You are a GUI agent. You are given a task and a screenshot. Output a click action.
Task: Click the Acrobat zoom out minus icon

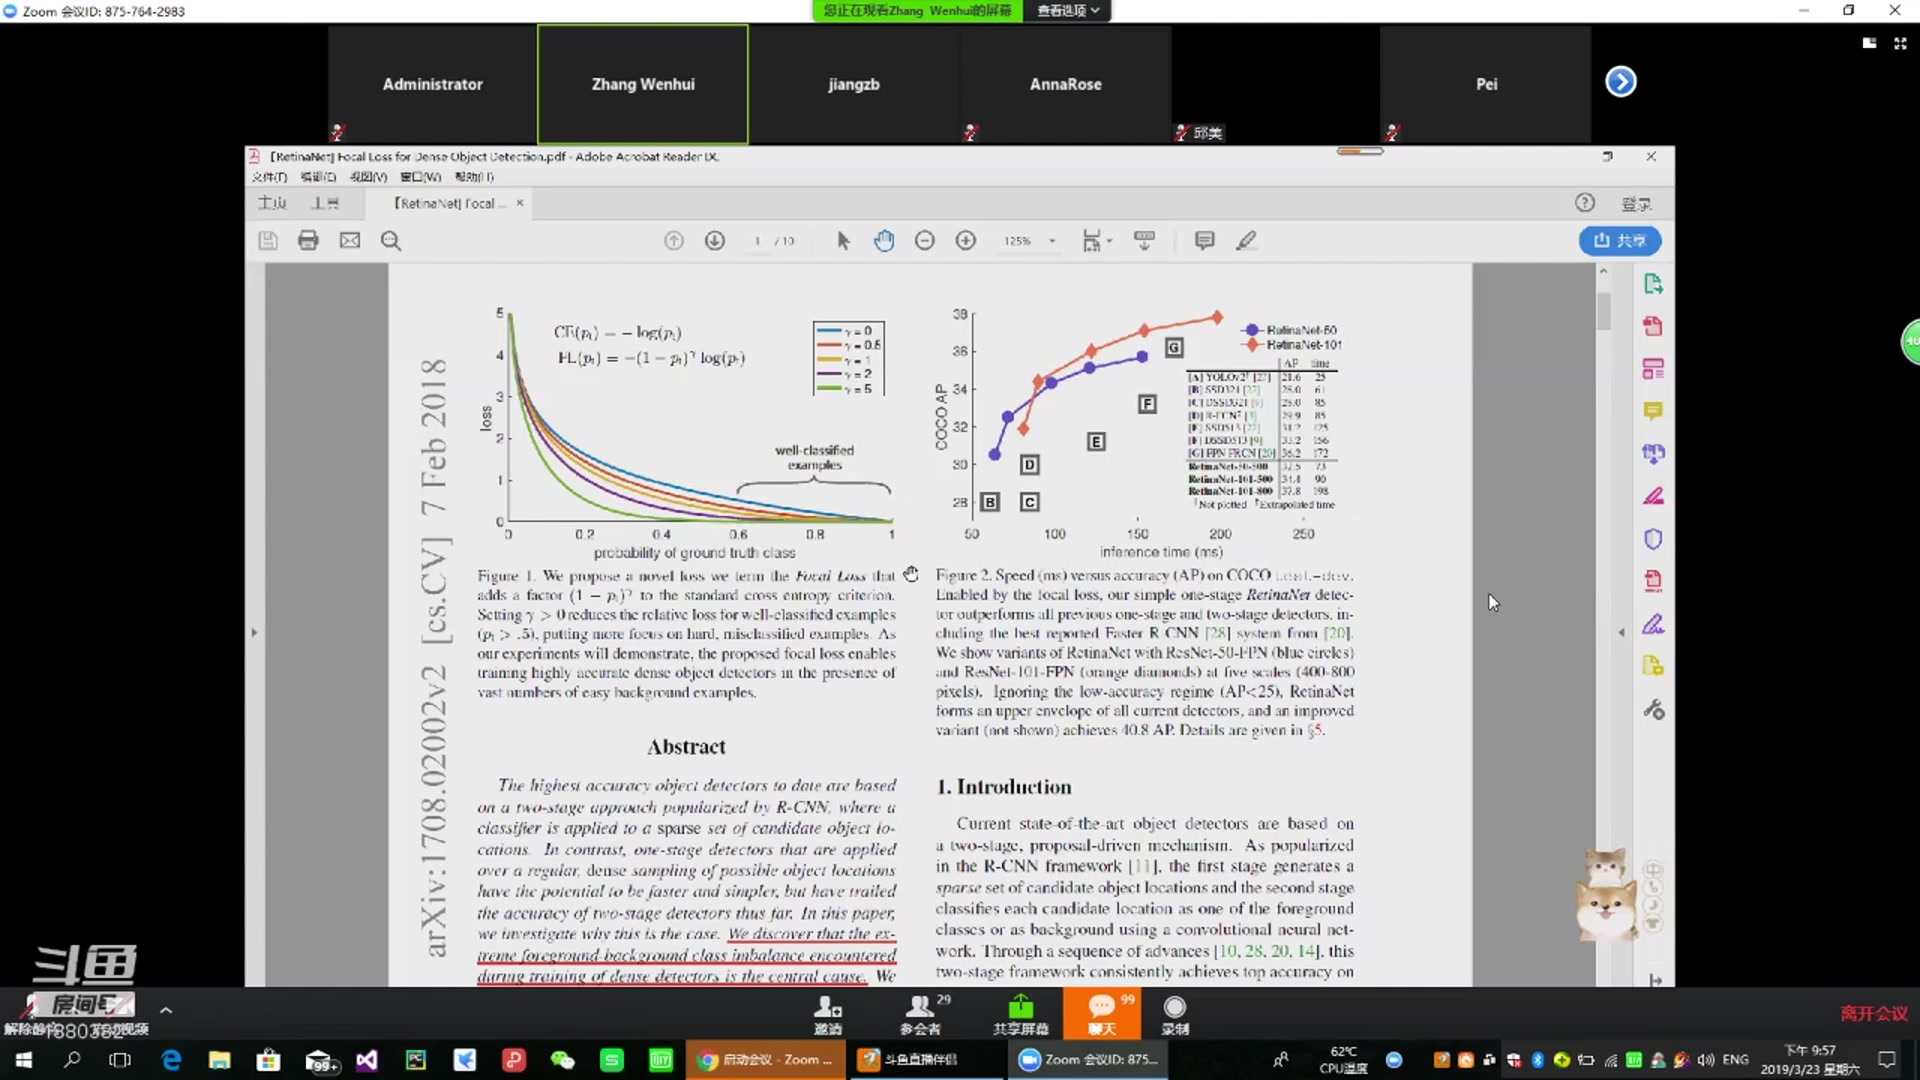point(925,241)
